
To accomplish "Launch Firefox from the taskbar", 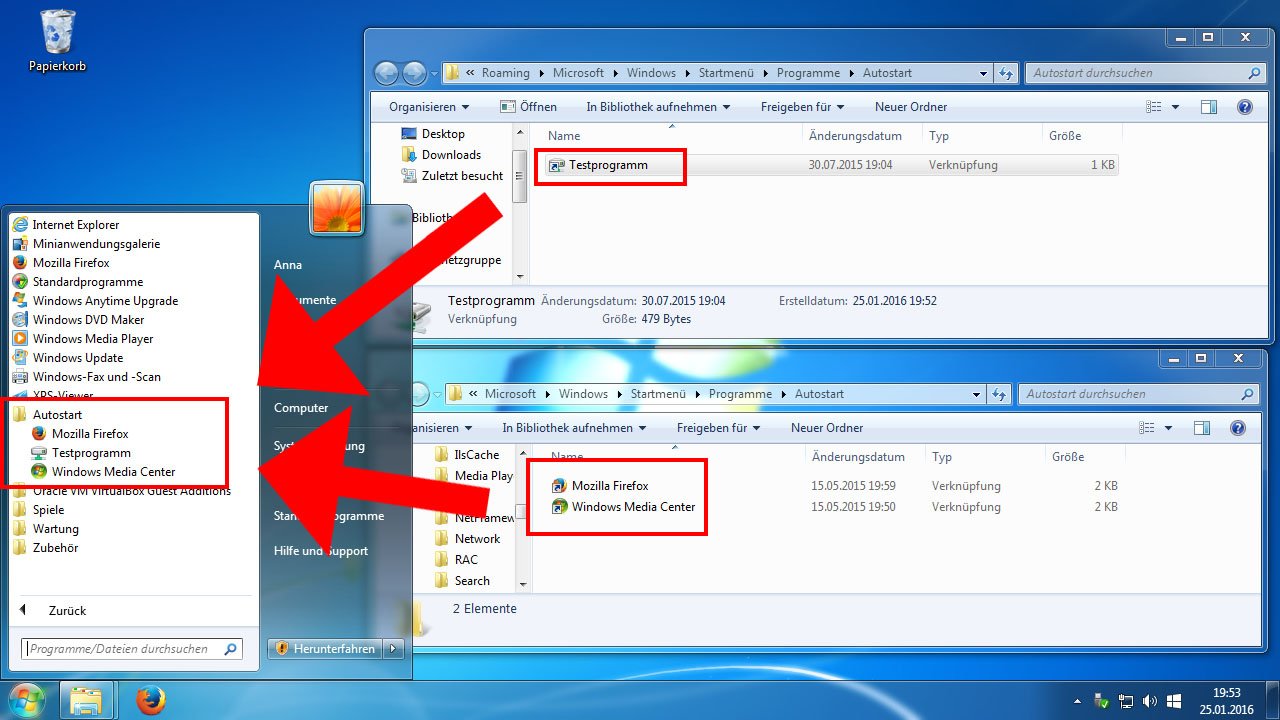I will 149,700.
